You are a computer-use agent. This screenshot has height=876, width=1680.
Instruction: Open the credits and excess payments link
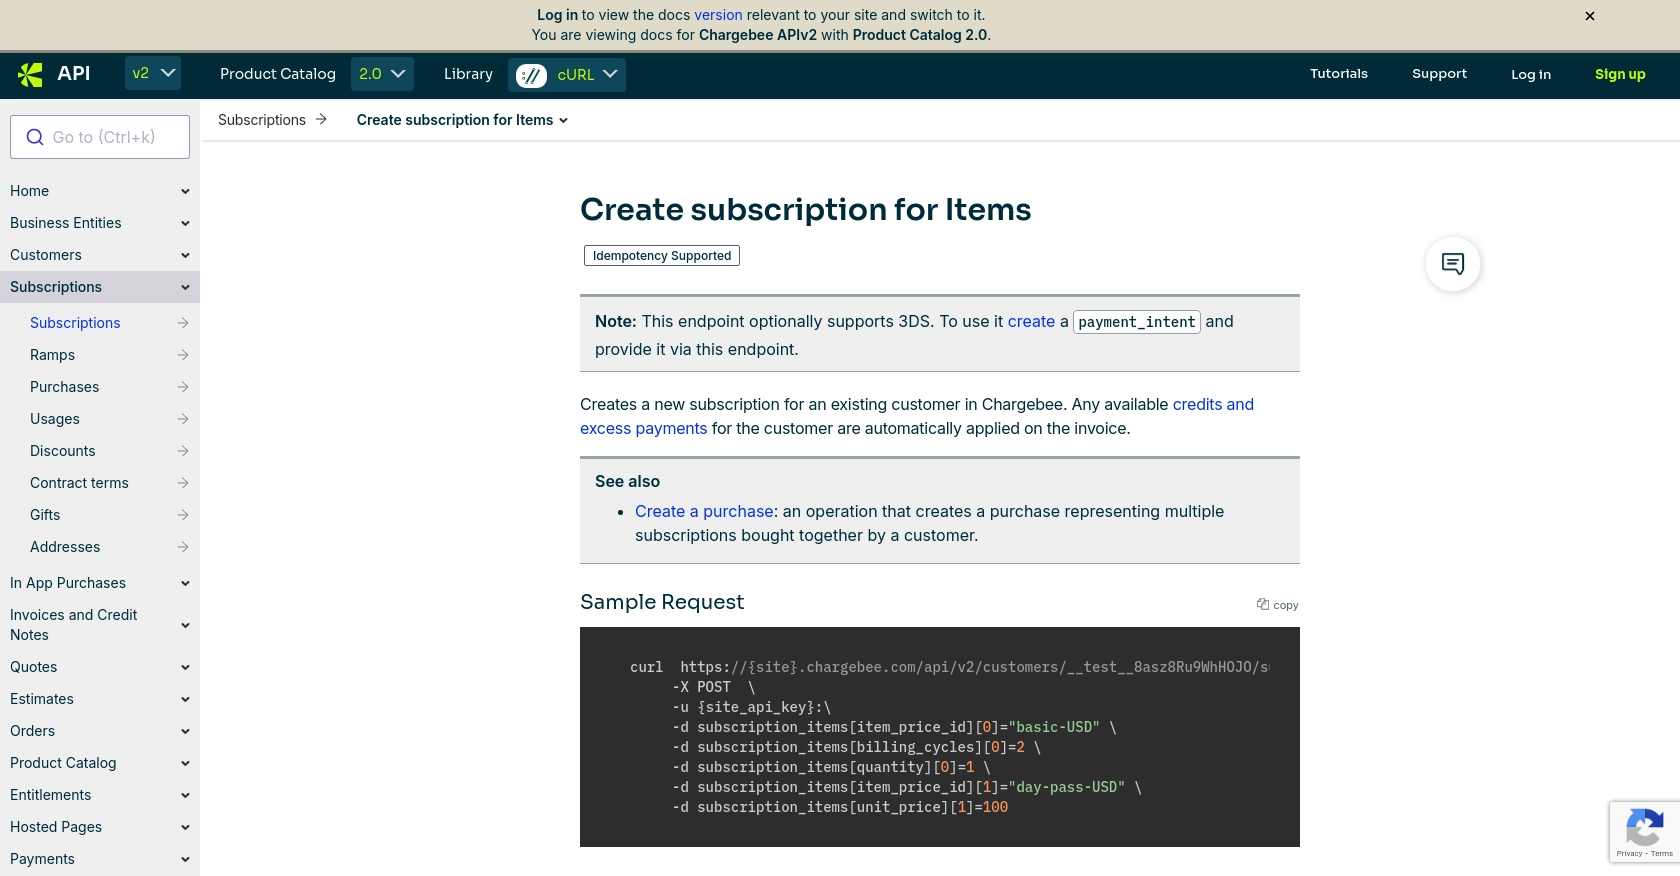(x=1213, y=404)
